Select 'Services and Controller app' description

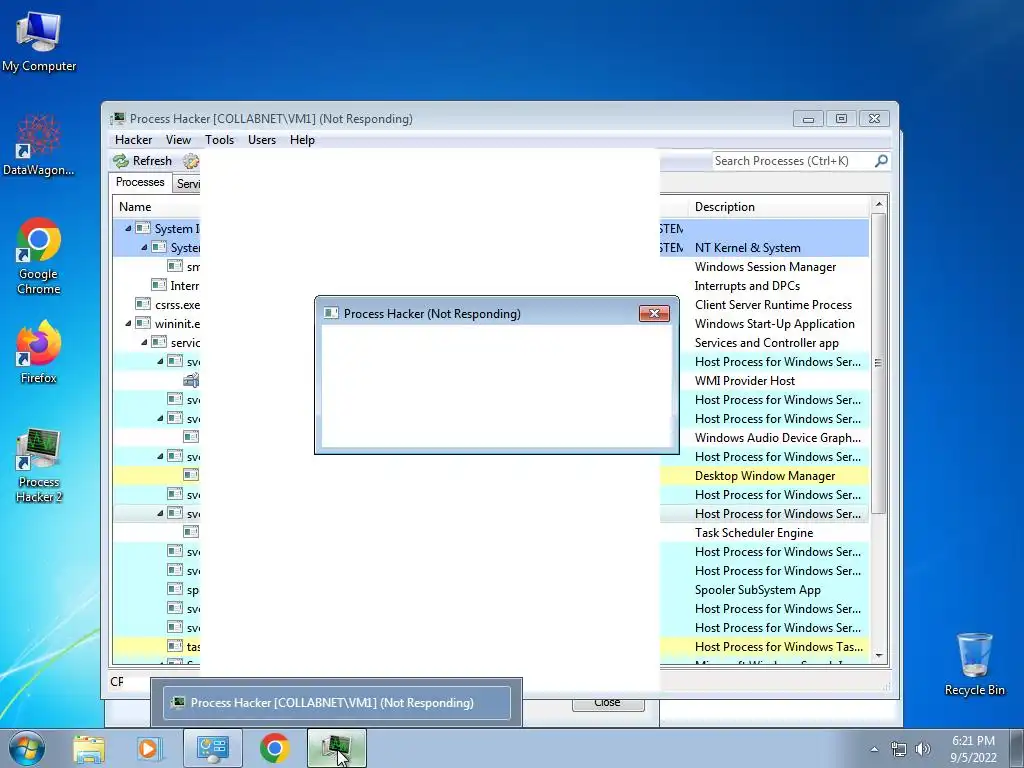tap(767, 342)
